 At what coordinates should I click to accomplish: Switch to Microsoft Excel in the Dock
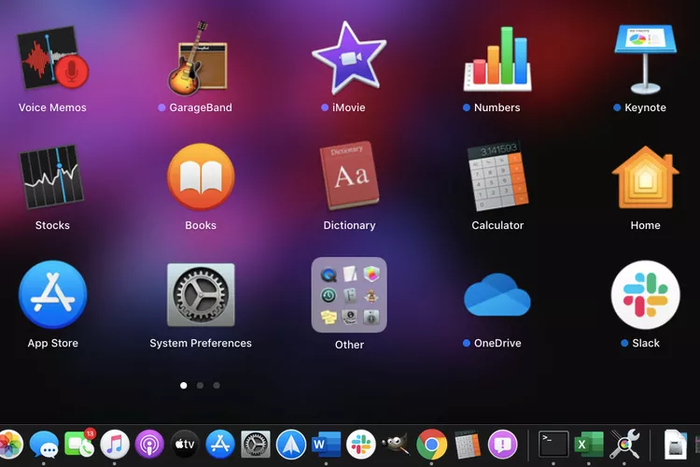pyautogui.click(x=588, y=445)
